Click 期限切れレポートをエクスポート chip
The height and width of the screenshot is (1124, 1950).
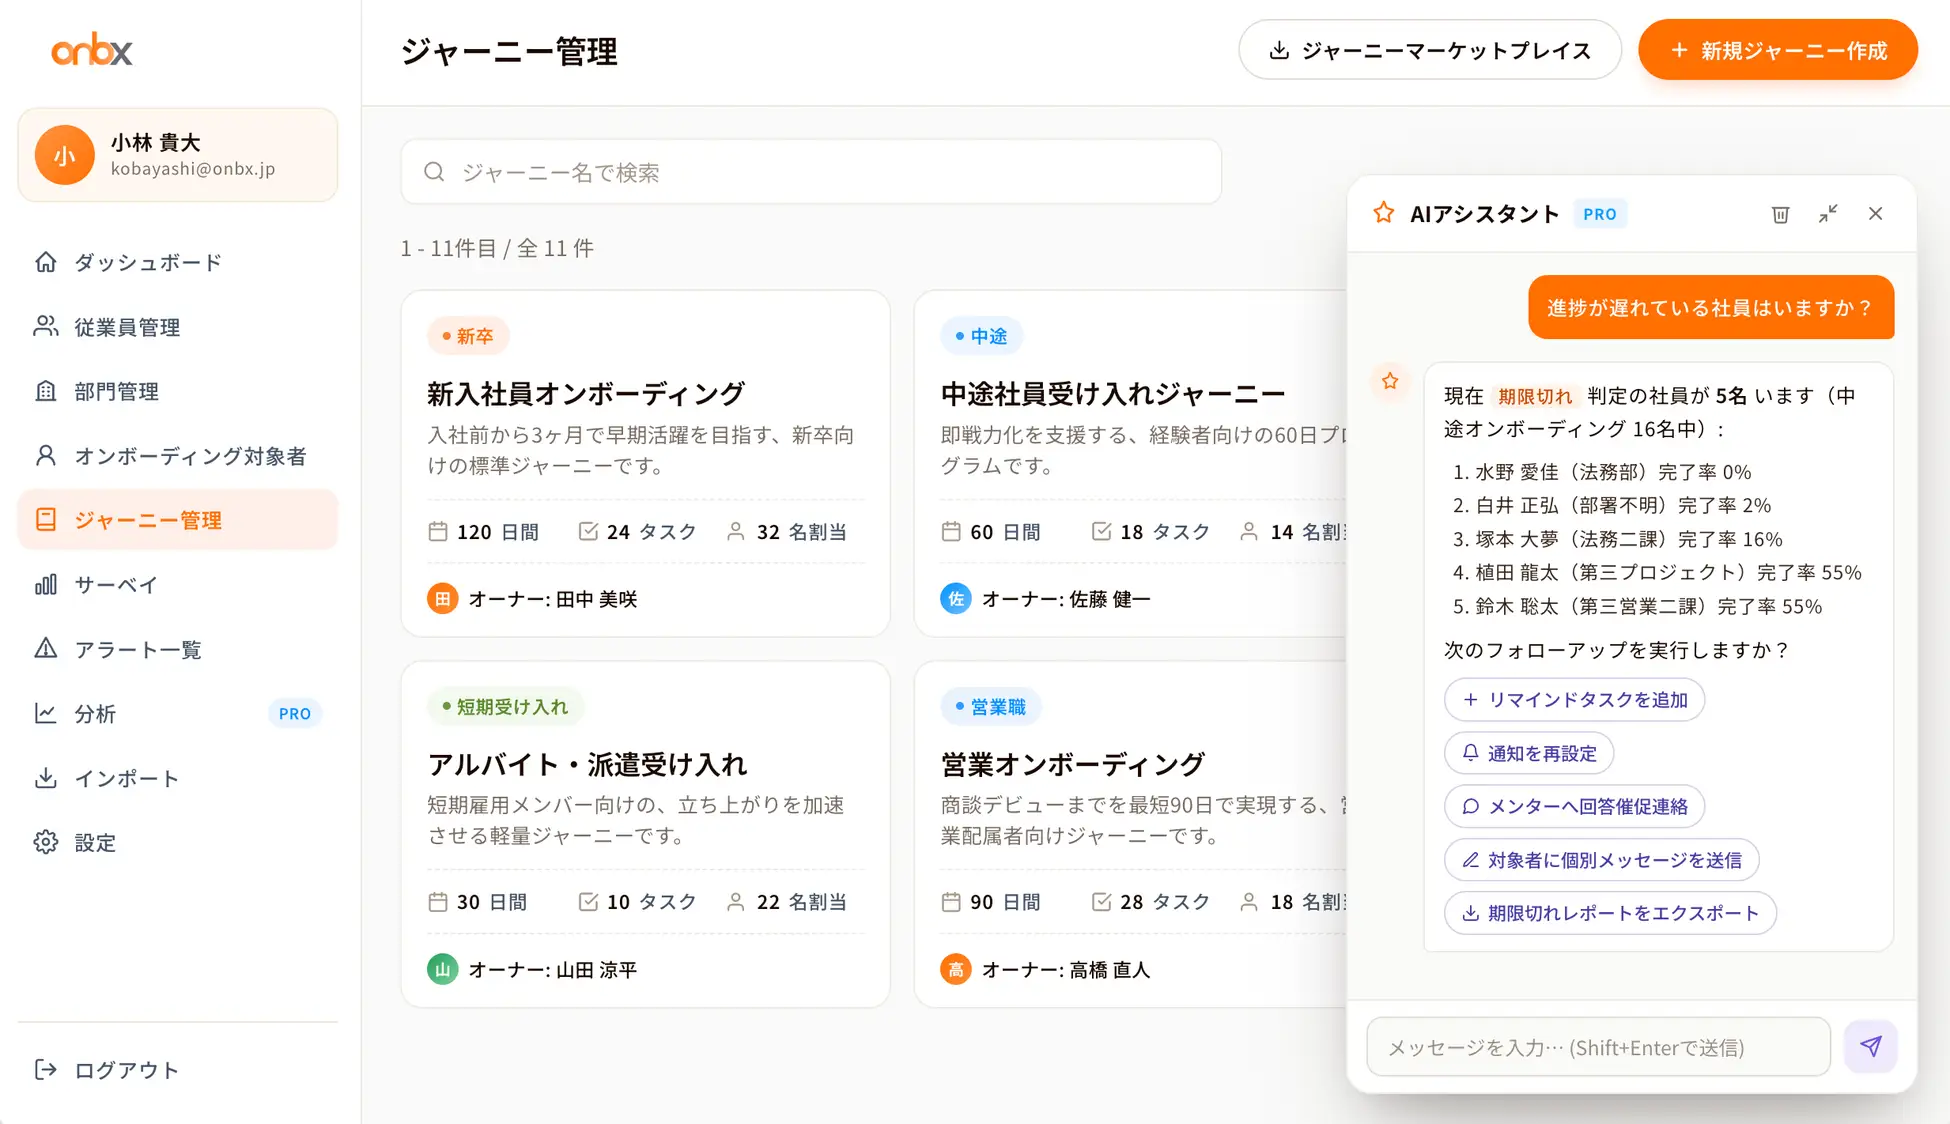coord(1610,913)
